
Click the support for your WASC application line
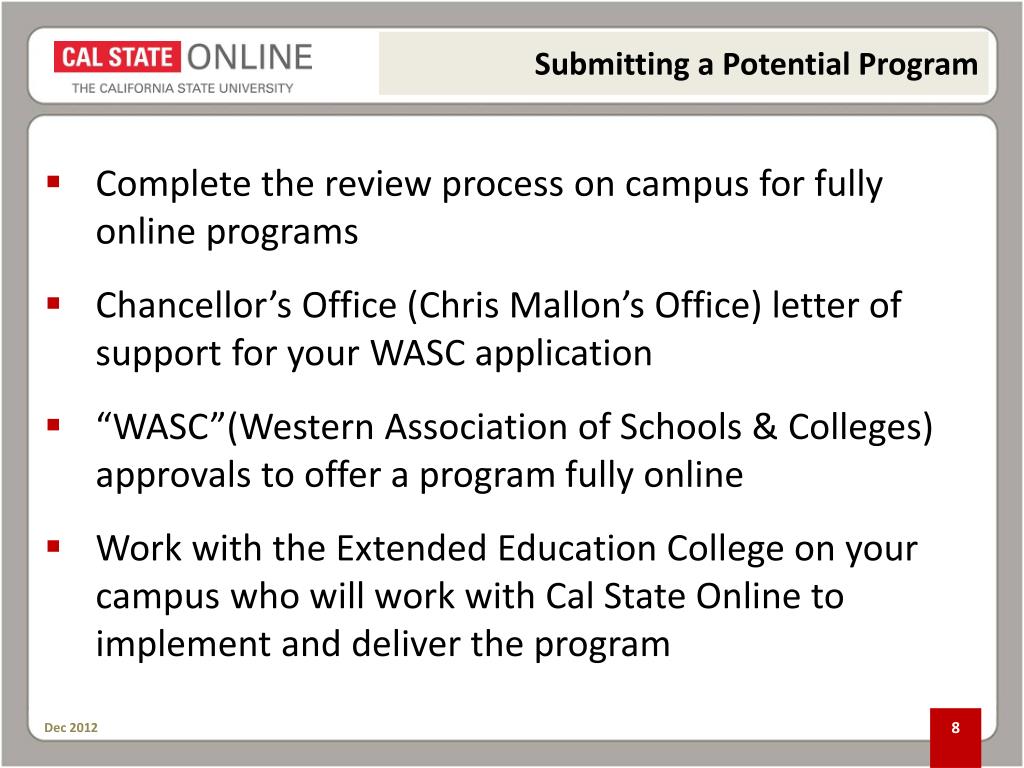(374, 354)
